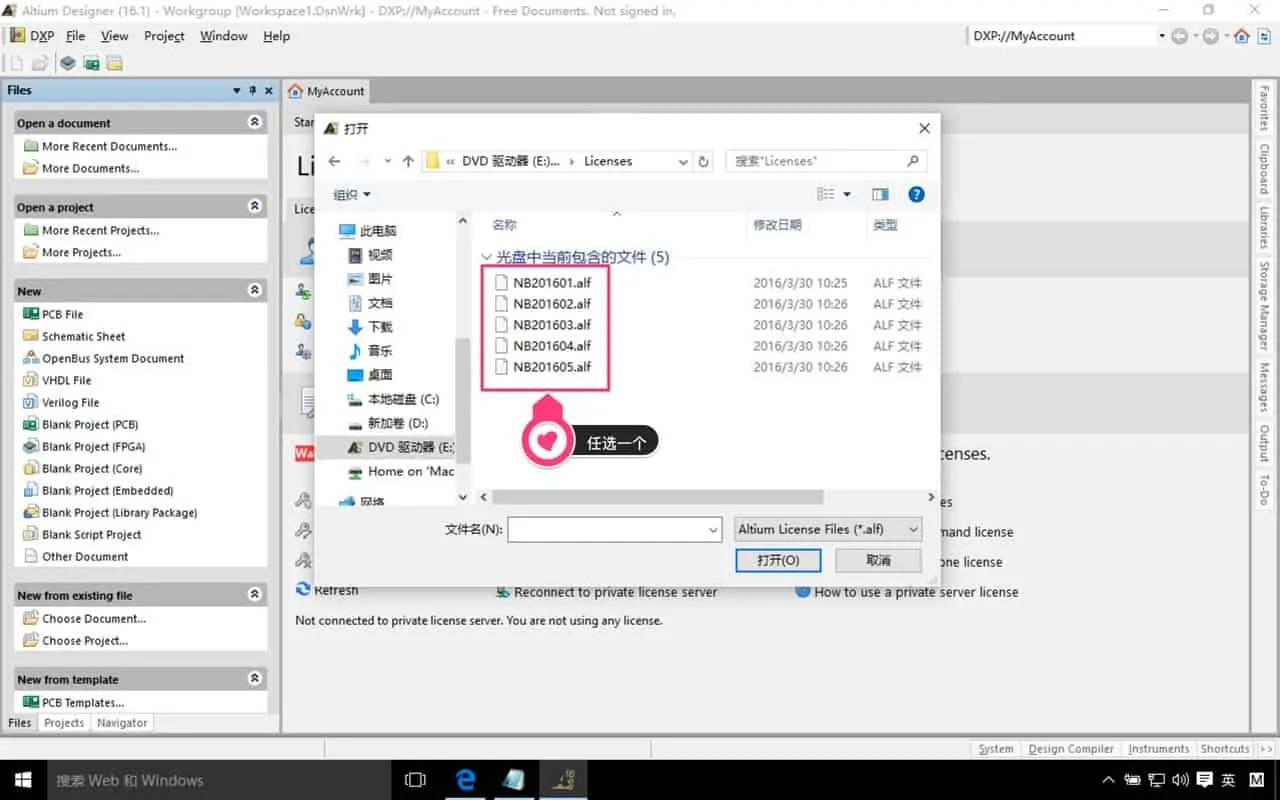
Task: Select the MyAccount document tab
Action: 326,91
